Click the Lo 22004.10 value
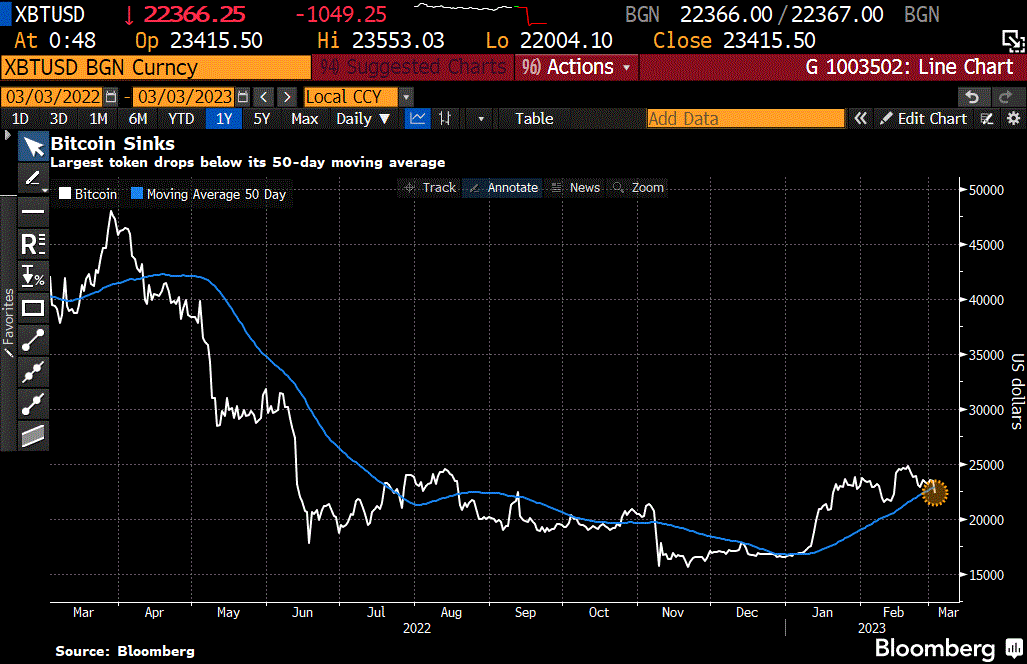The width and height of the screenshot is (1027, 664). click(x=567, y=41)
